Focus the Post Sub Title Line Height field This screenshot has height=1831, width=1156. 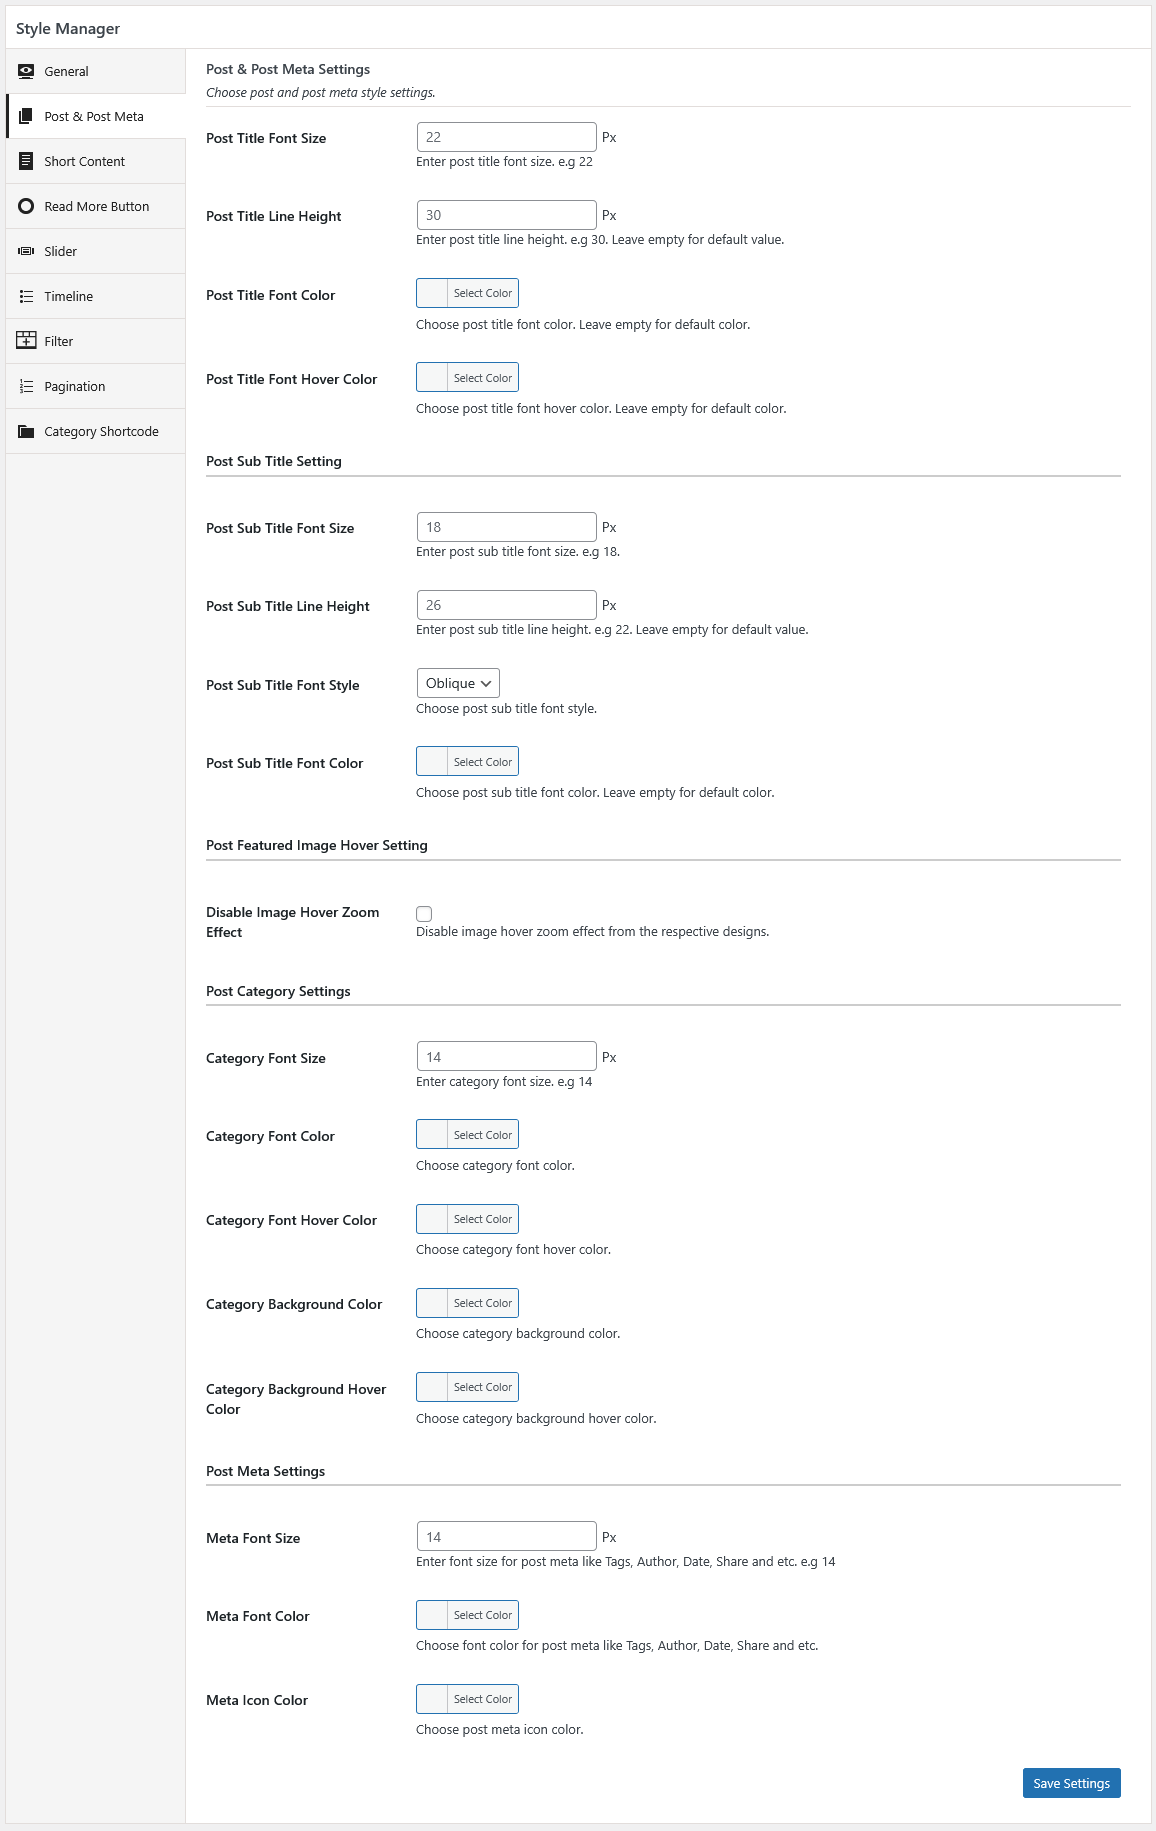pos(506,605)
